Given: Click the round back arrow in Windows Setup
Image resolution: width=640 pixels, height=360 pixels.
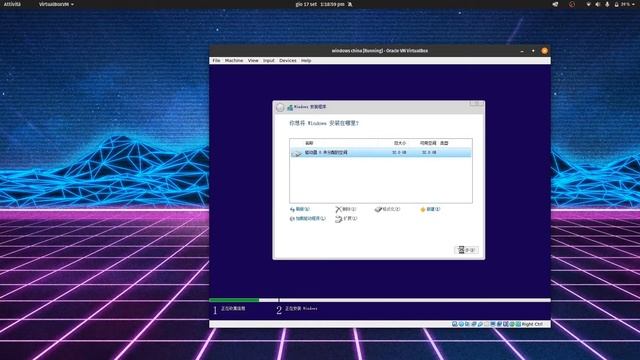Looking at the screenshot, I should tap(280, 107).
